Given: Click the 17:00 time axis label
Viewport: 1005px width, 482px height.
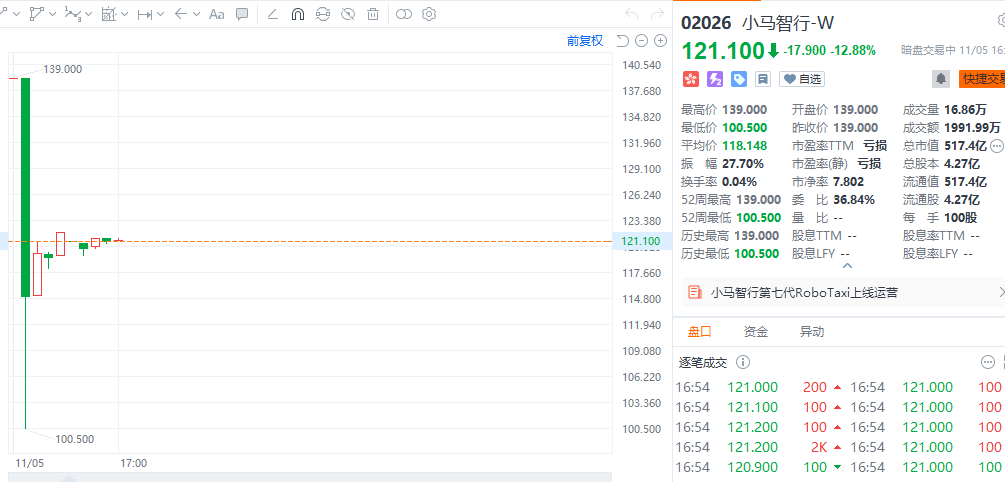Looking at the screenshot, I should point(134,463).
